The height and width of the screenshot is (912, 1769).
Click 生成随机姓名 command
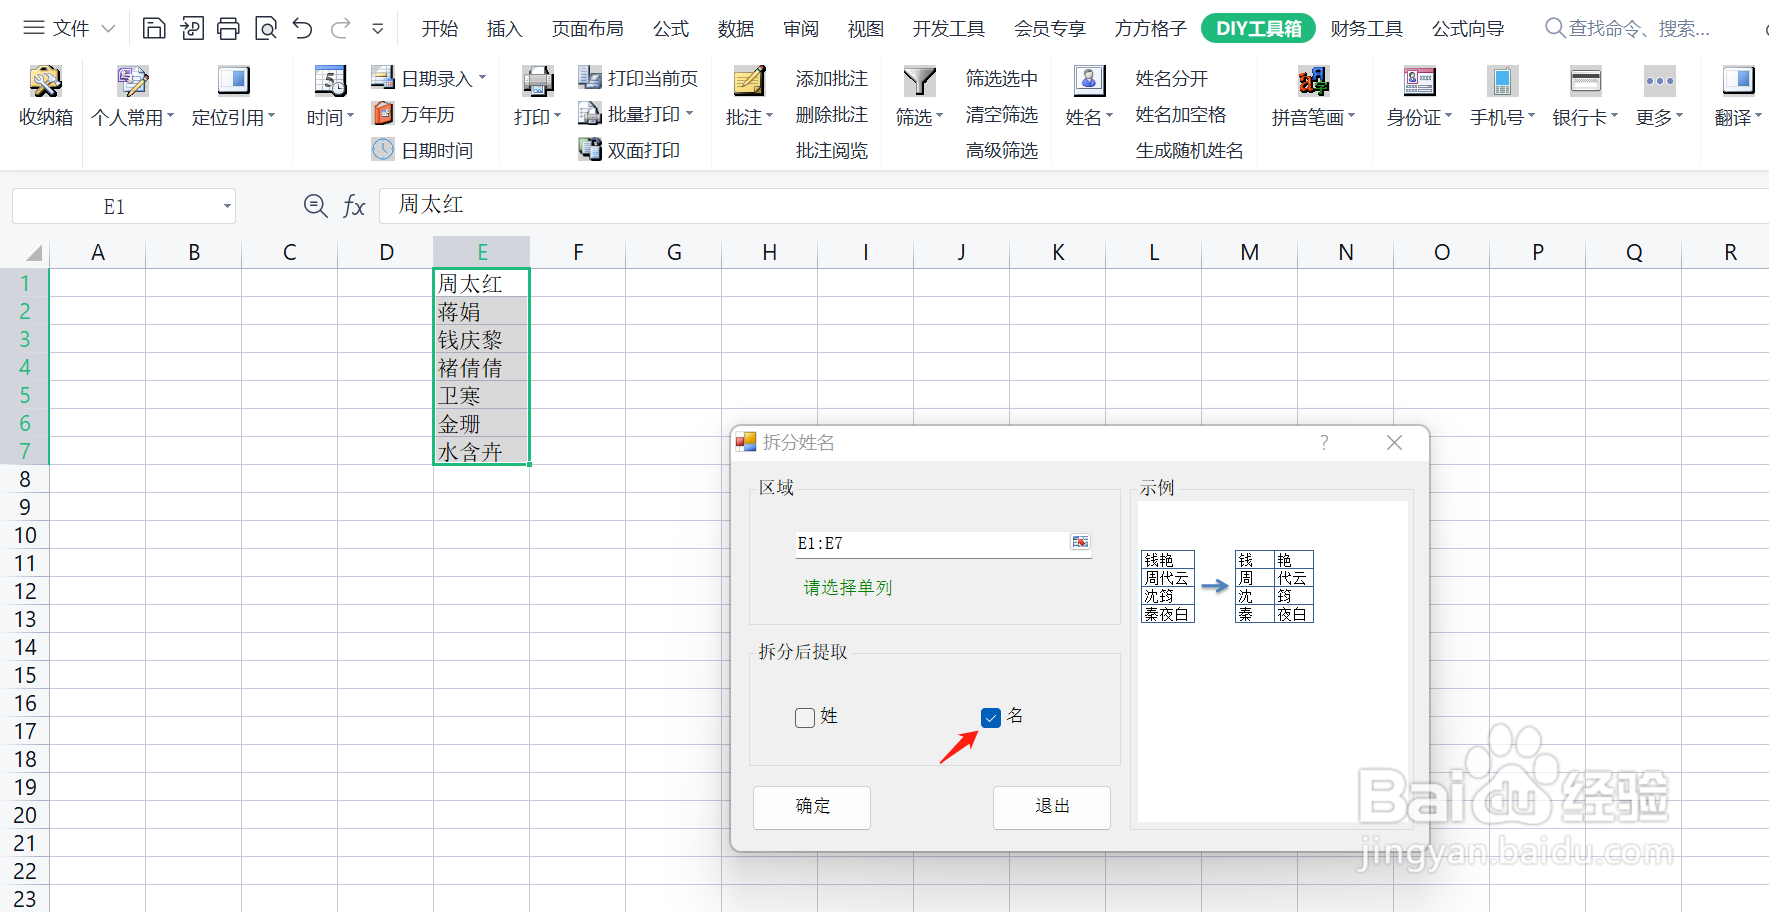1189,150
